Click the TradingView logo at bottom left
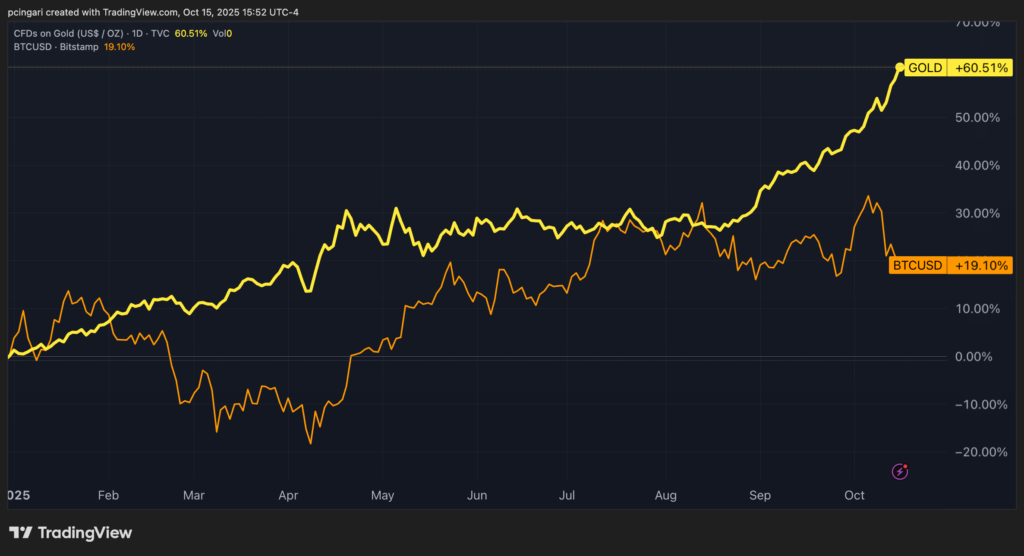 click(x=70, y=533)
